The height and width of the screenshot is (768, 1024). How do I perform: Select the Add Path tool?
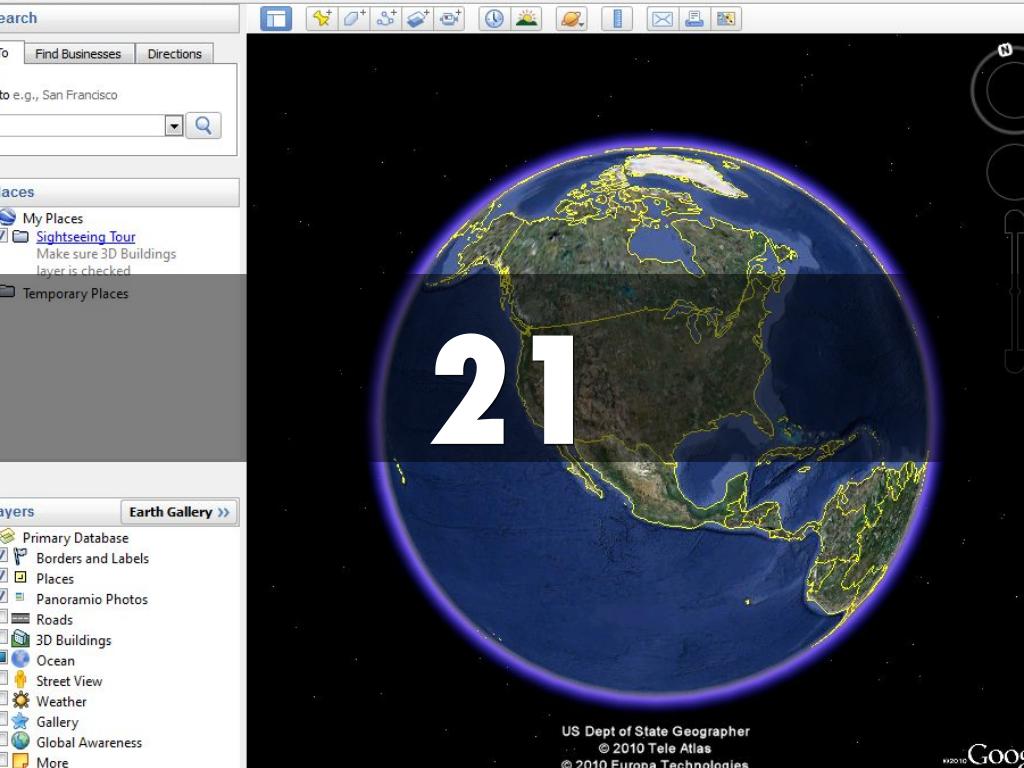386,18
